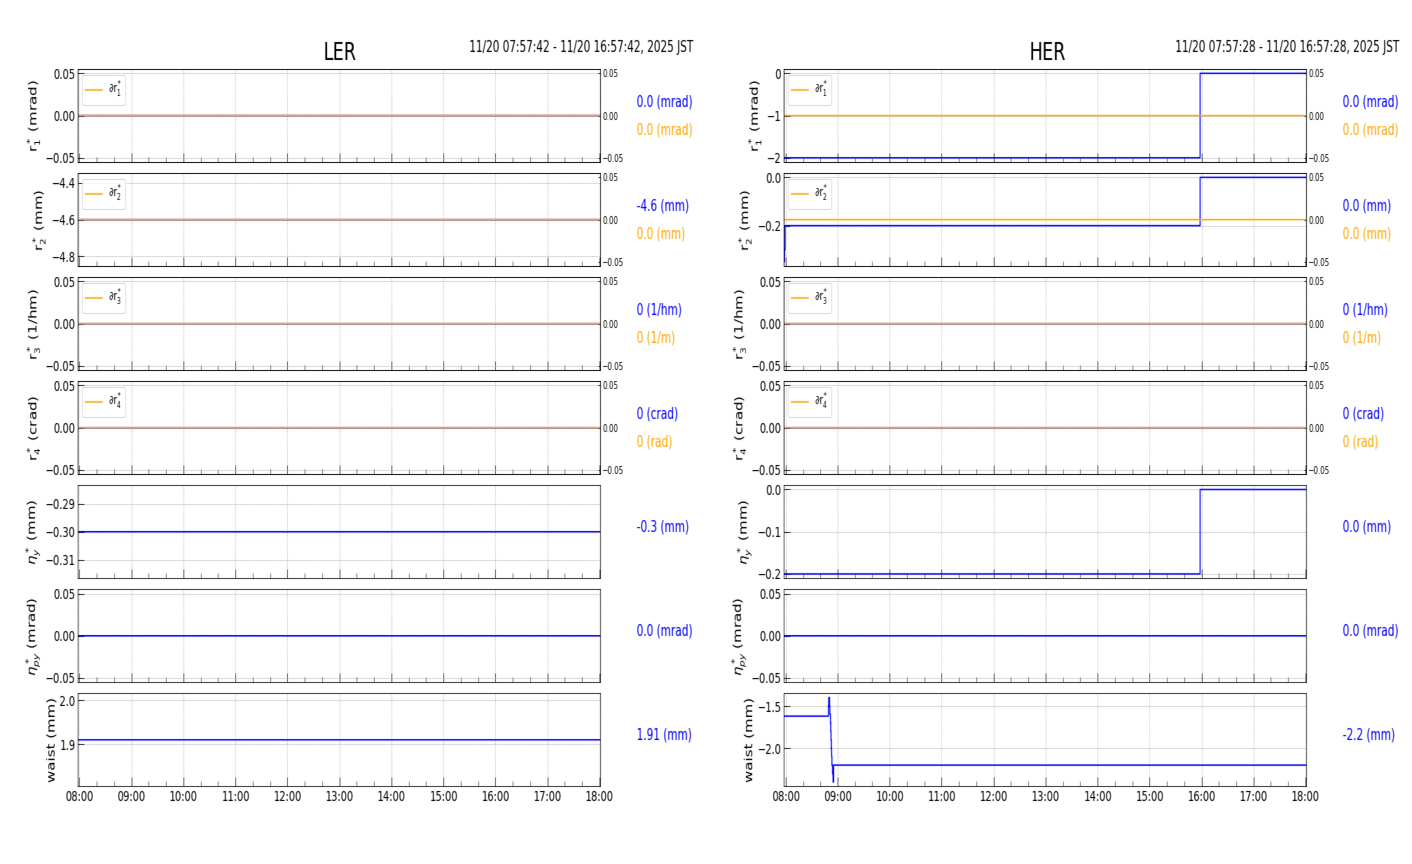Click the HER panel title

pyautogui.click(x=1047, y=52)
